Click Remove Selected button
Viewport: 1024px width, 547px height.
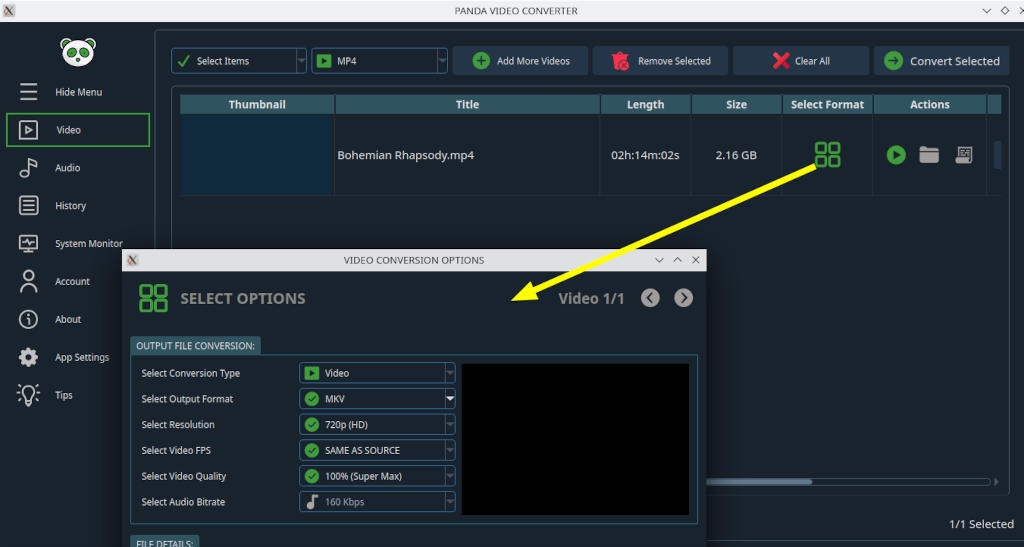tap(661, 61)
